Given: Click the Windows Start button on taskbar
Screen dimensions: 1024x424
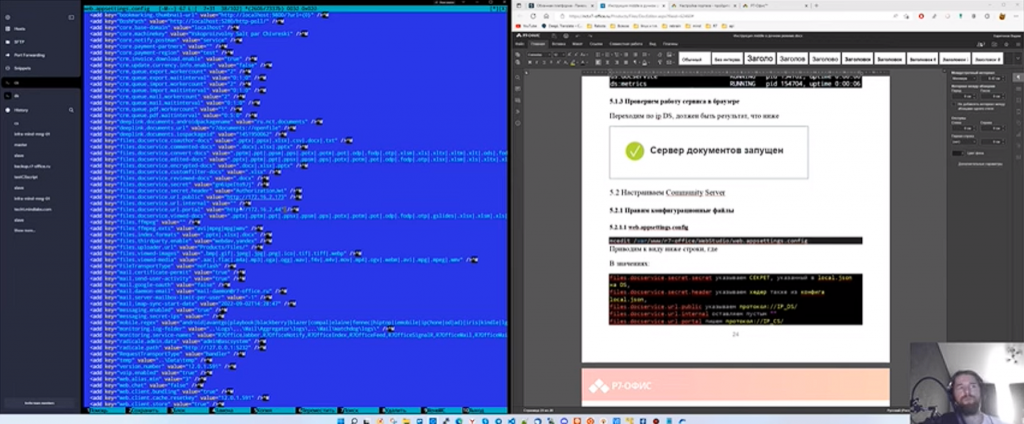Looking at the screenshot, I should (343, 418).
